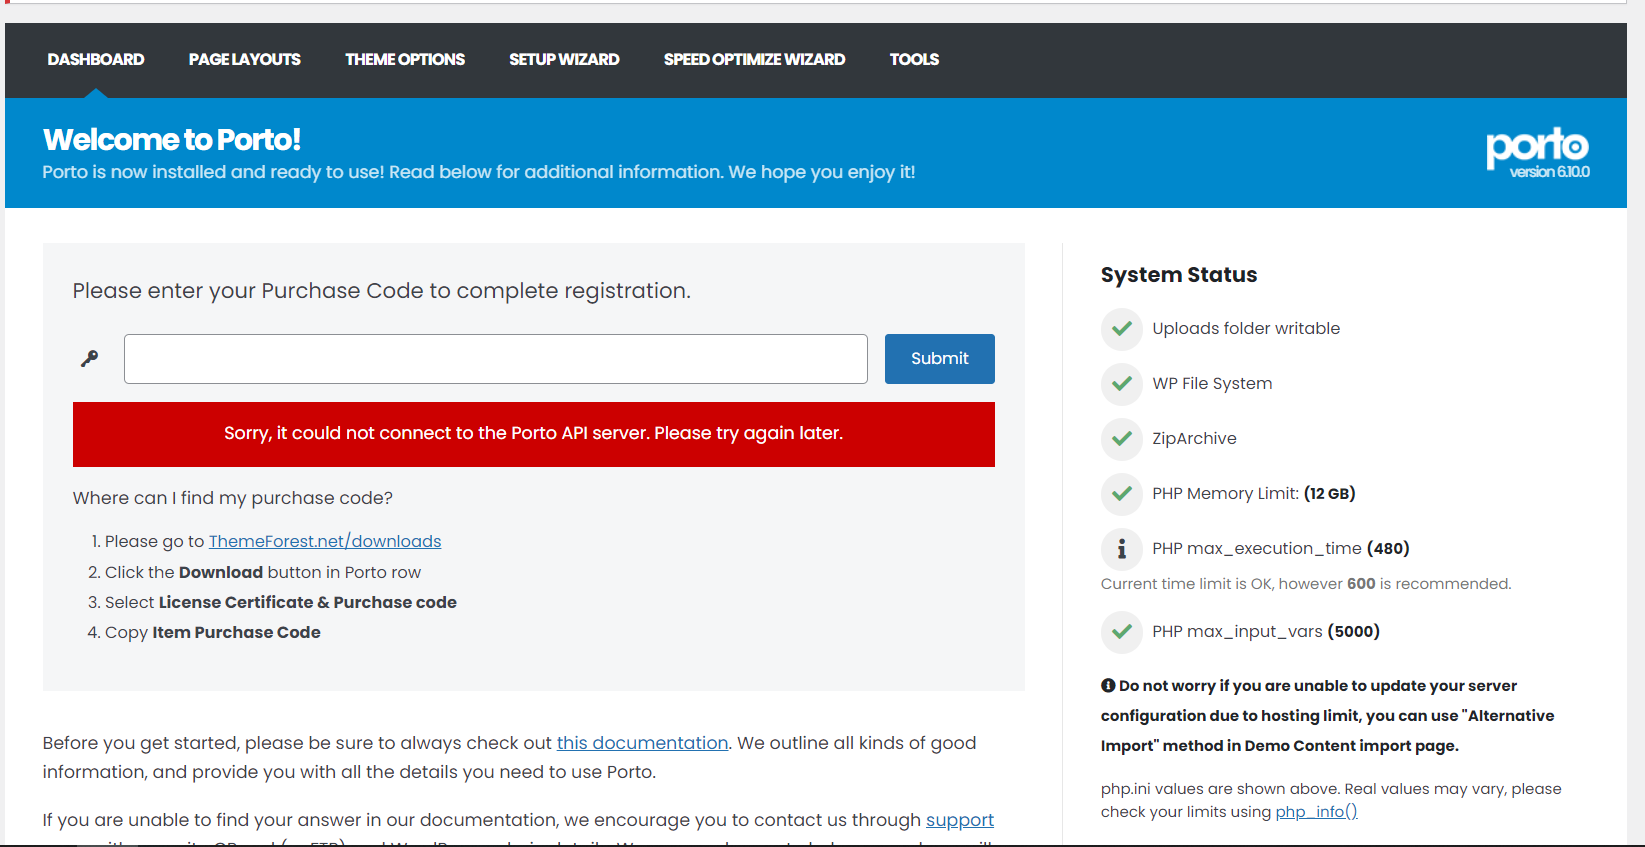
Task: Click checkmark icon beside ZipArchive
Action: pyautogui.click(x=1122, y=439)
